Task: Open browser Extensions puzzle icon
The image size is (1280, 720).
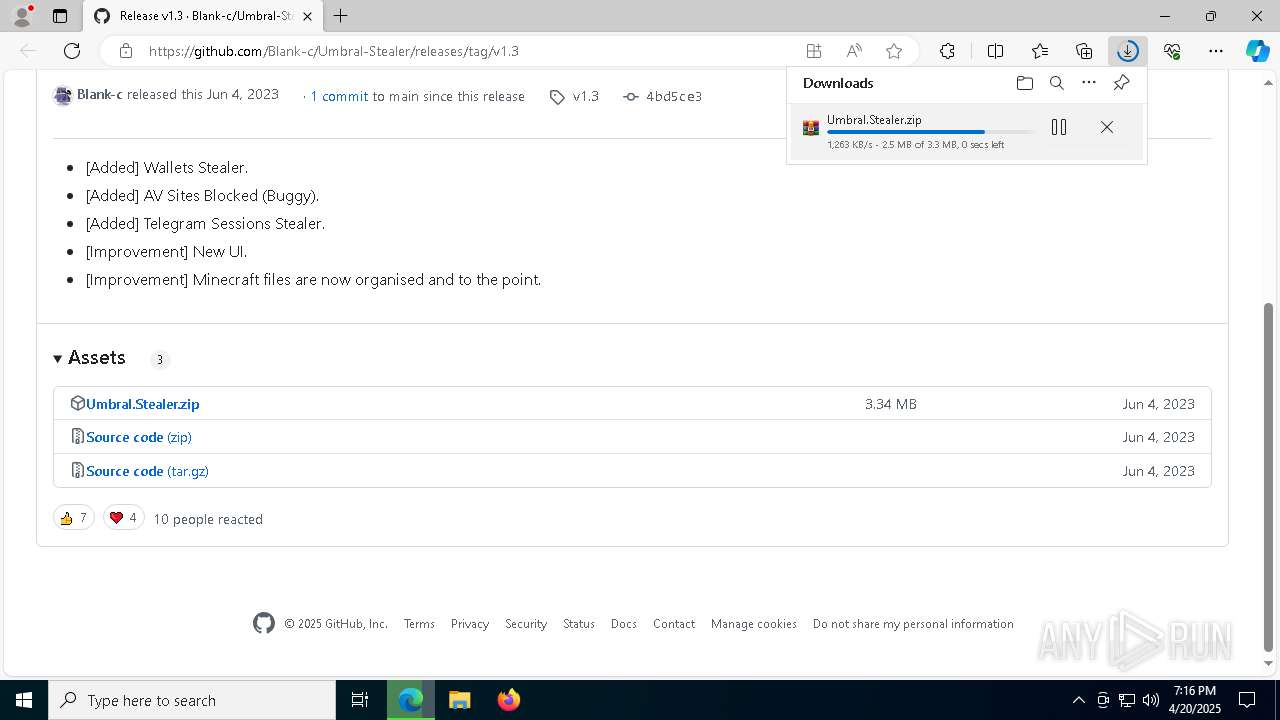Action: pos(947,51)
